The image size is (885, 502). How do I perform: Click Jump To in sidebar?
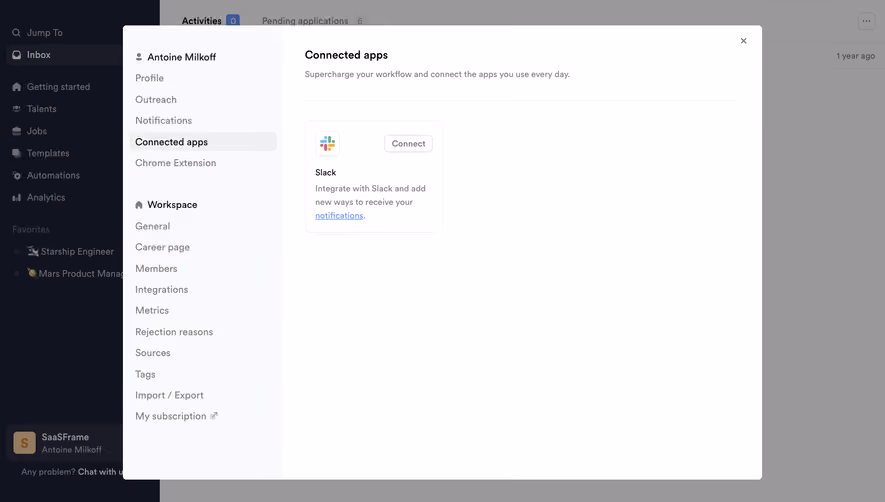click(45, 33)
